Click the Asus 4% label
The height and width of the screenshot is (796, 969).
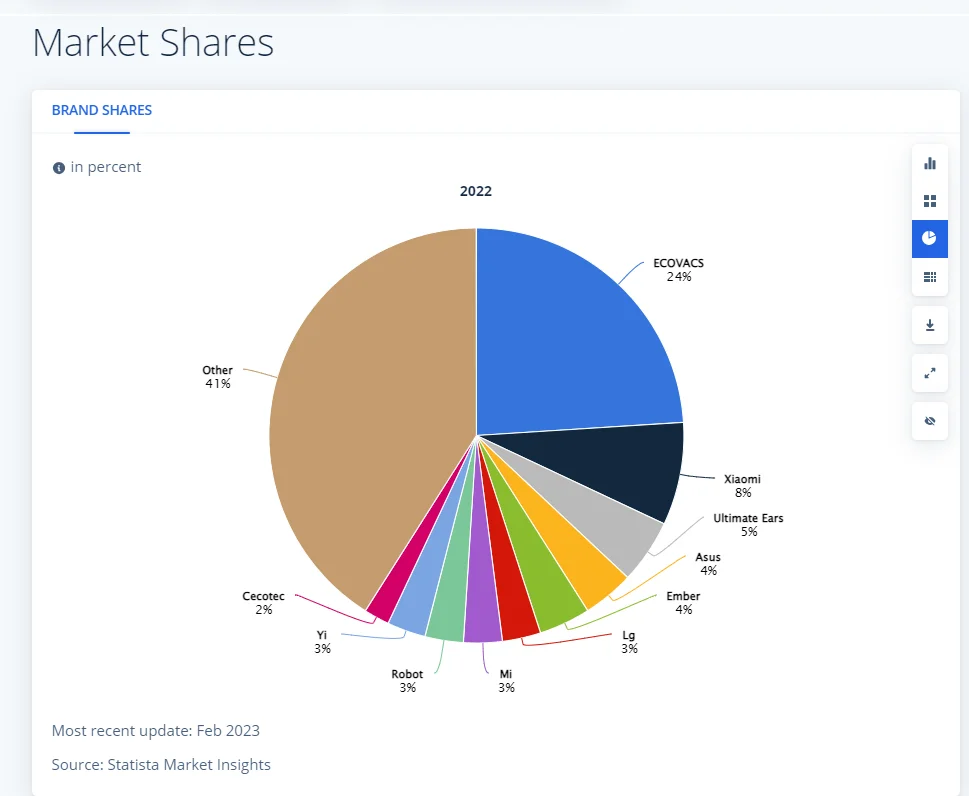[708, 564]
